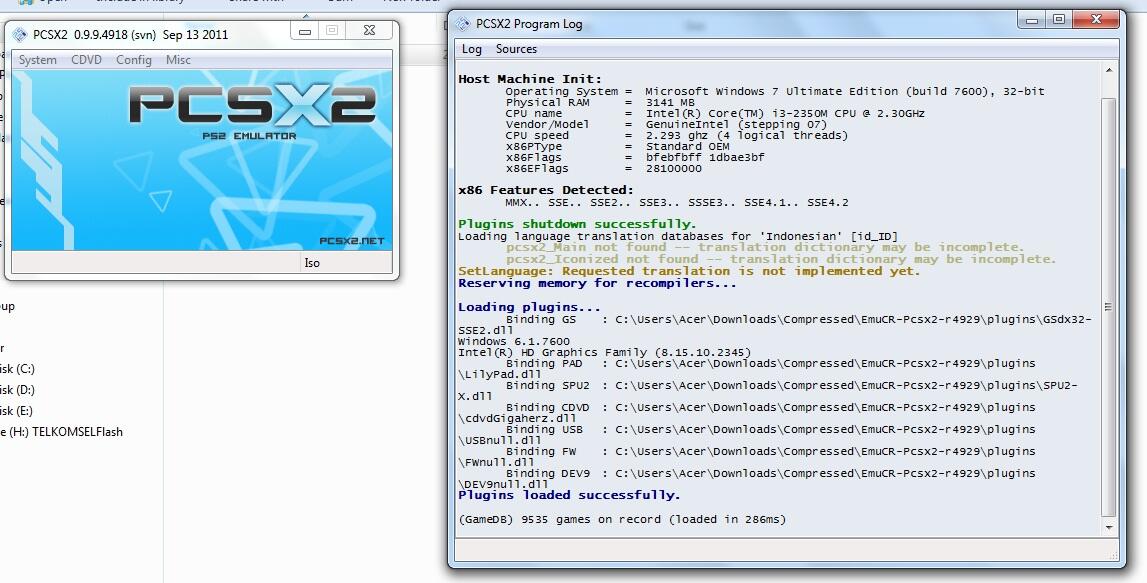Click the 'pcsx2_Main not found' warning line

pos(765,247)
